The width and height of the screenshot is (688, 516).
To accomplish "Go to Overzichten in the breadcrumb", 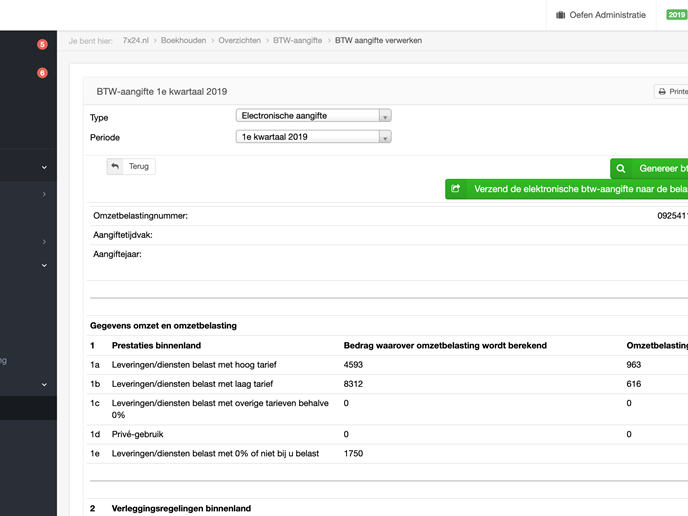I will (239, 40).
